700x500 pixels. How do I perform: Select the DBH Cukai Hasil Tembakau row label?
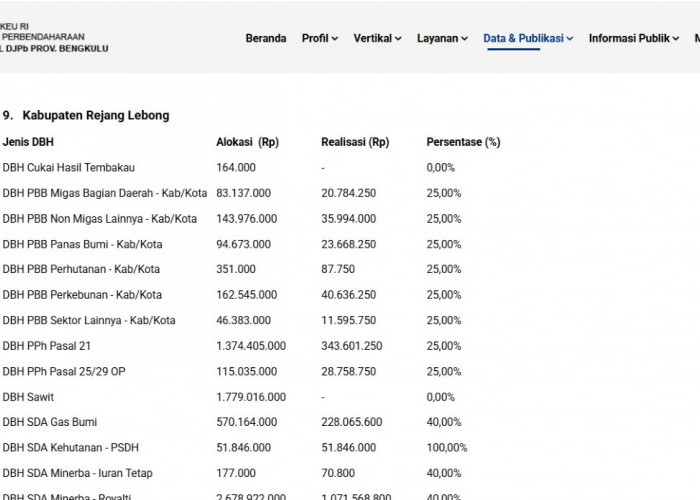[68, 168]
